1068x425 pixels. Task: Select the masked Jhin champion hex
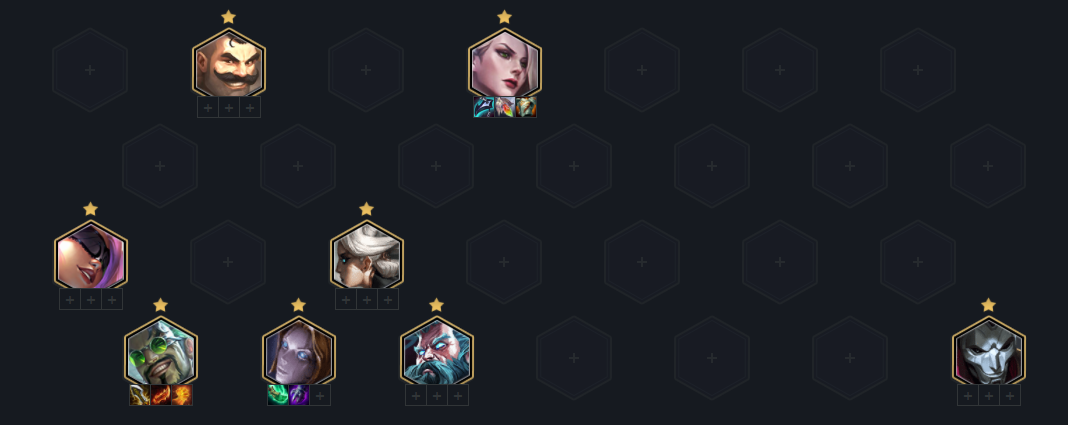(x=989, y=353)
